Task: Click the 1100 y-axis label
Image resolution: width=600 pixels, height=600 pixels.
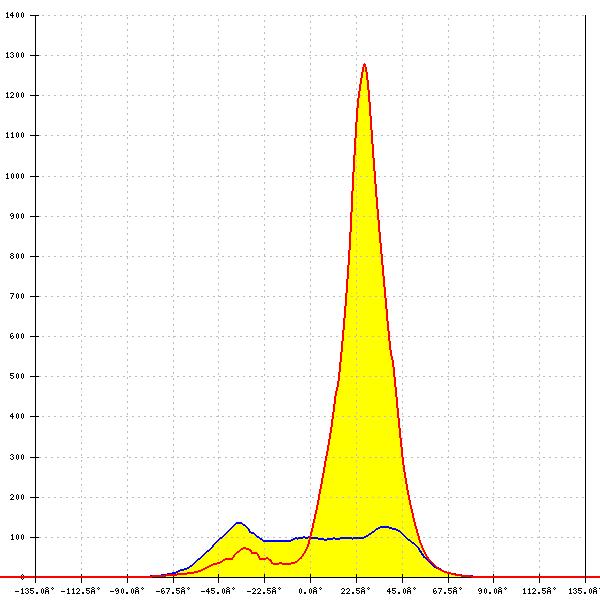Action: point(15,135)
